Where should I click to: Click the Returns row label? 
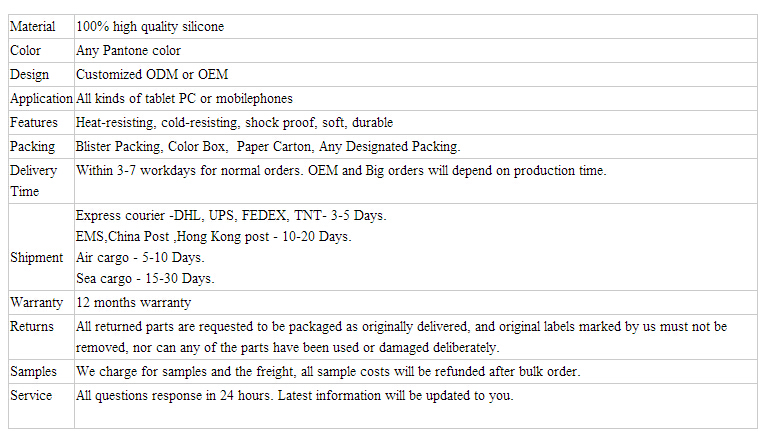point(32,326)
